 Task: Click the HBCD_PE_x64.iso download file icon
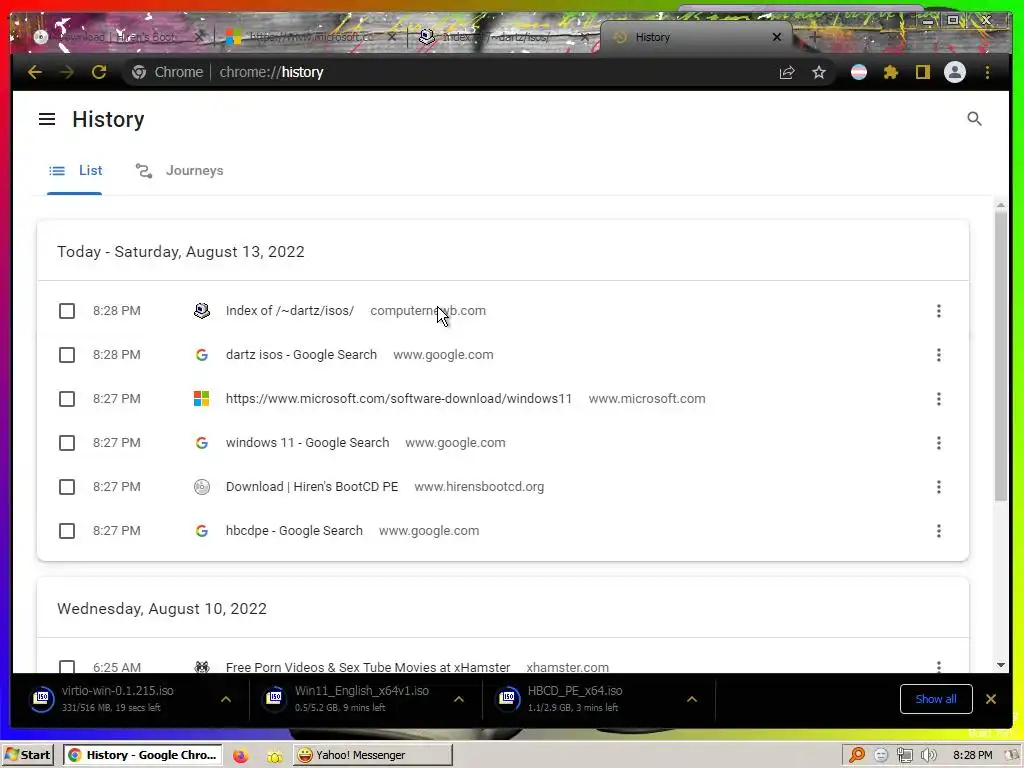(508, 699)
